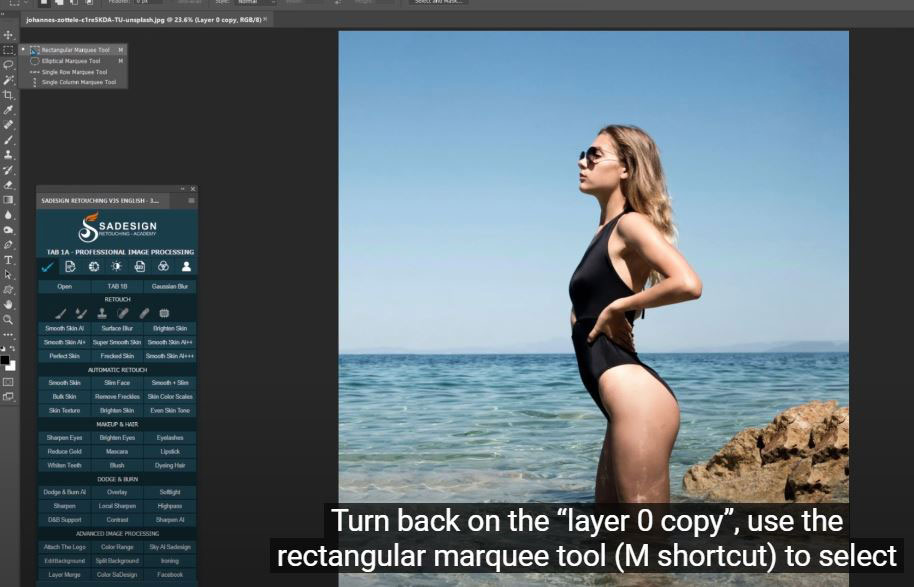This screenshot has height=587, width=914.
Task: Choose Elliptical Marquee Tool from the flyout
Action: pos(71,61)
